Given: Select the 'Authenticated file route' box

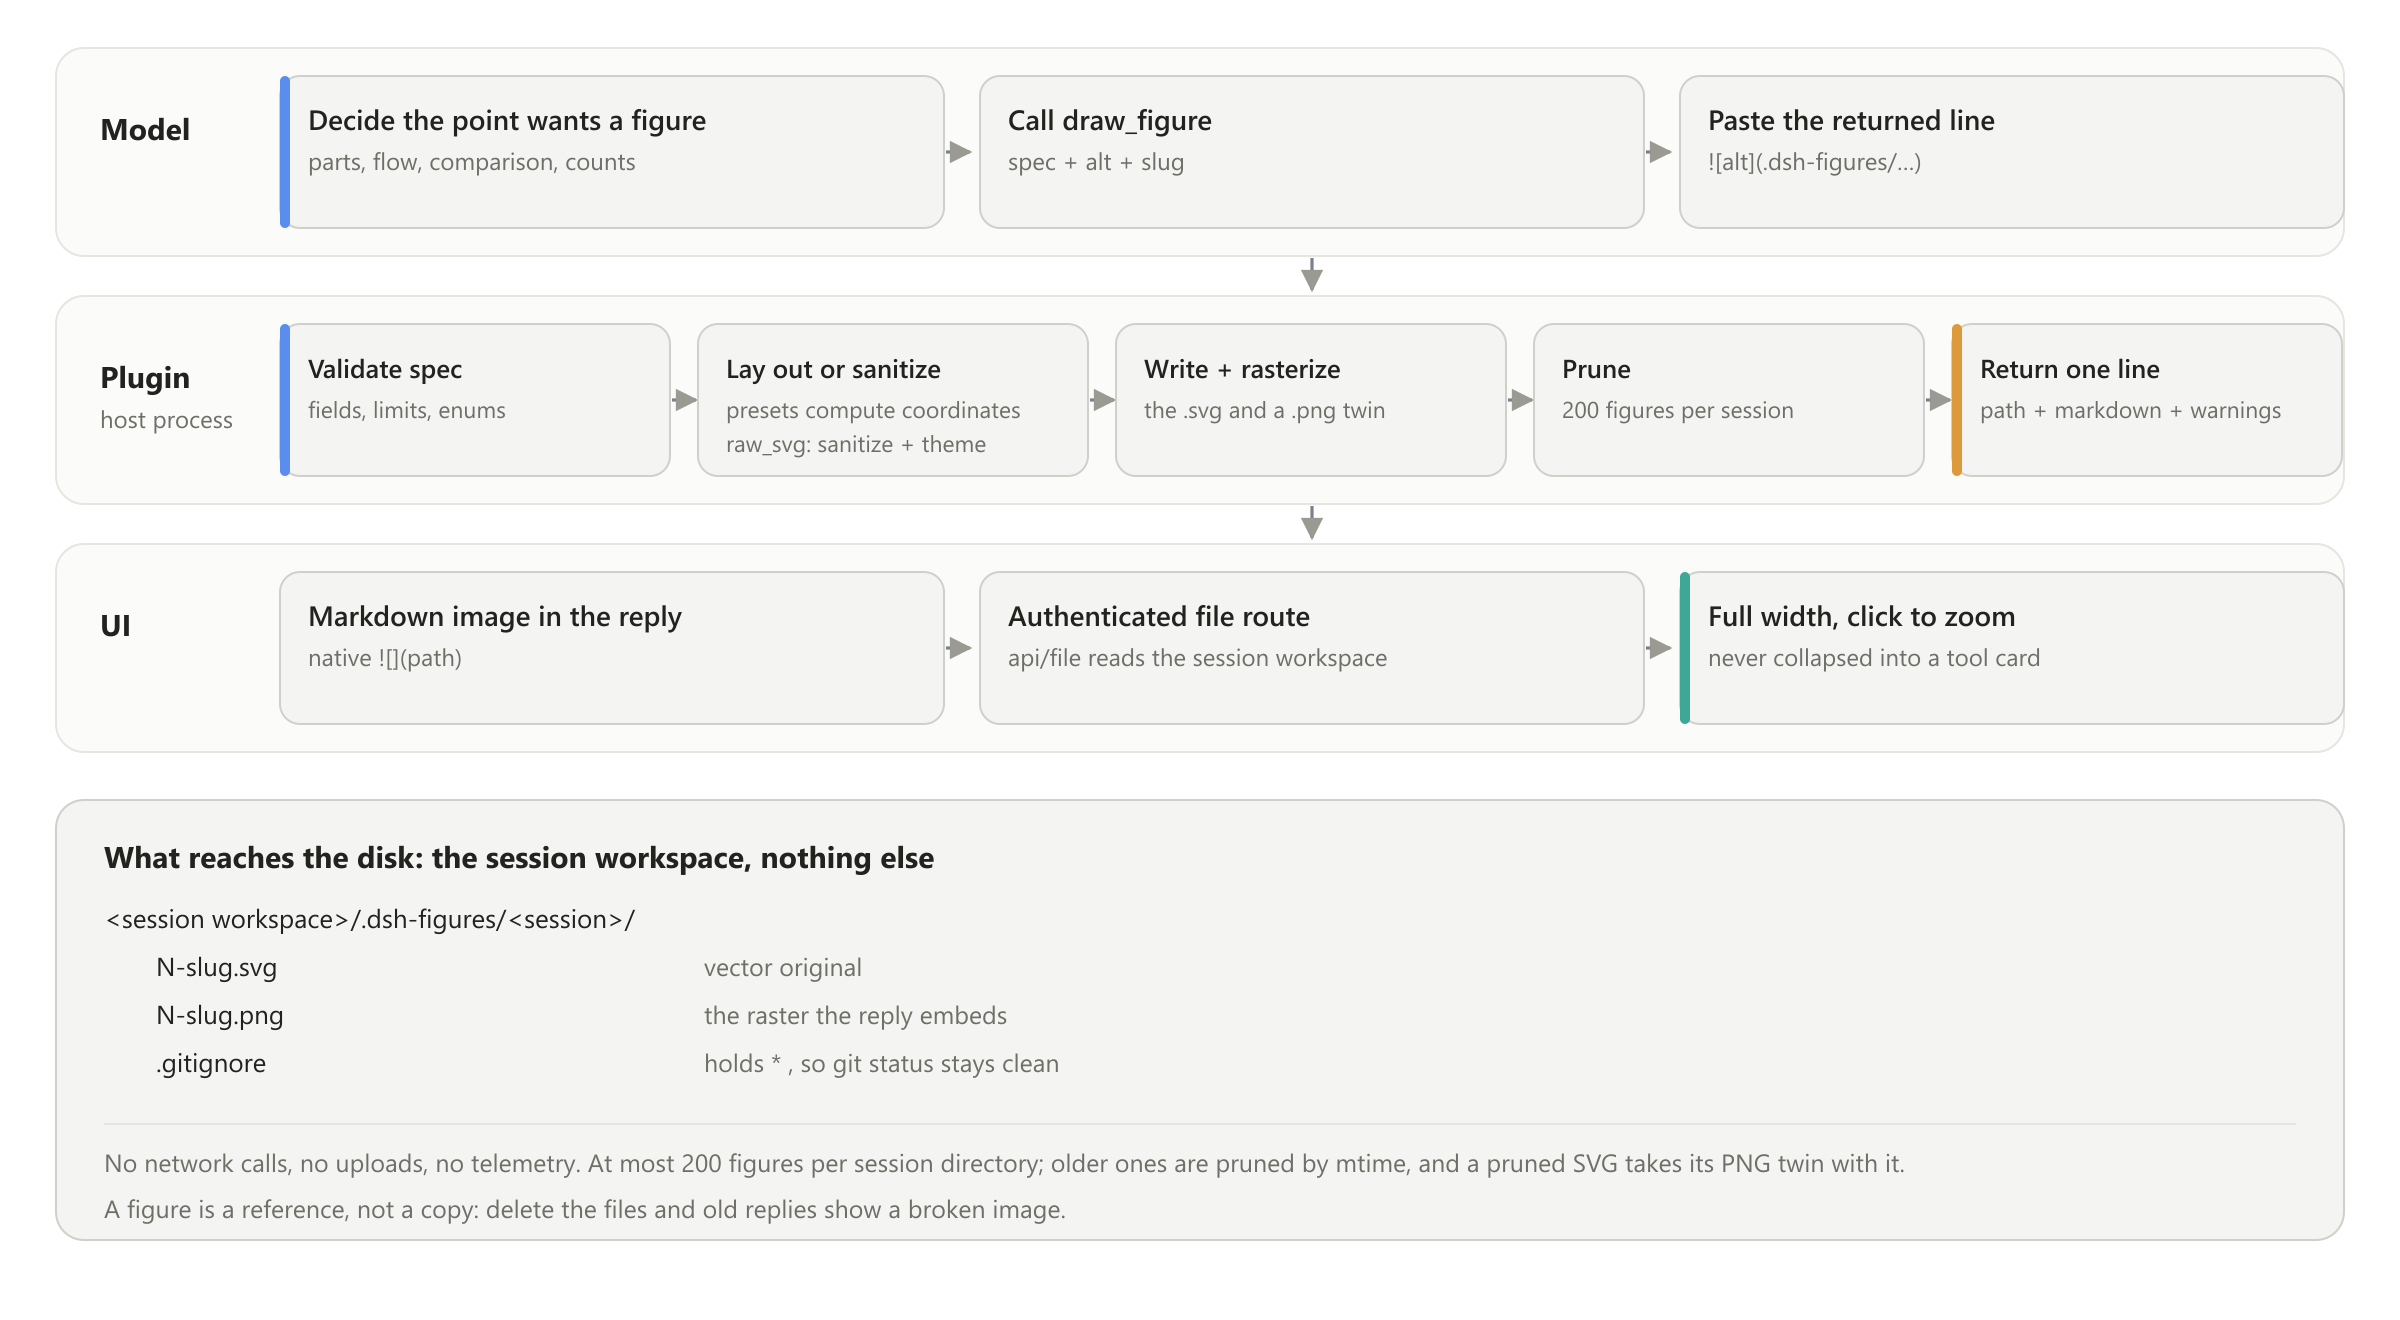Looking at the screenshot, I should point(1312,648).
